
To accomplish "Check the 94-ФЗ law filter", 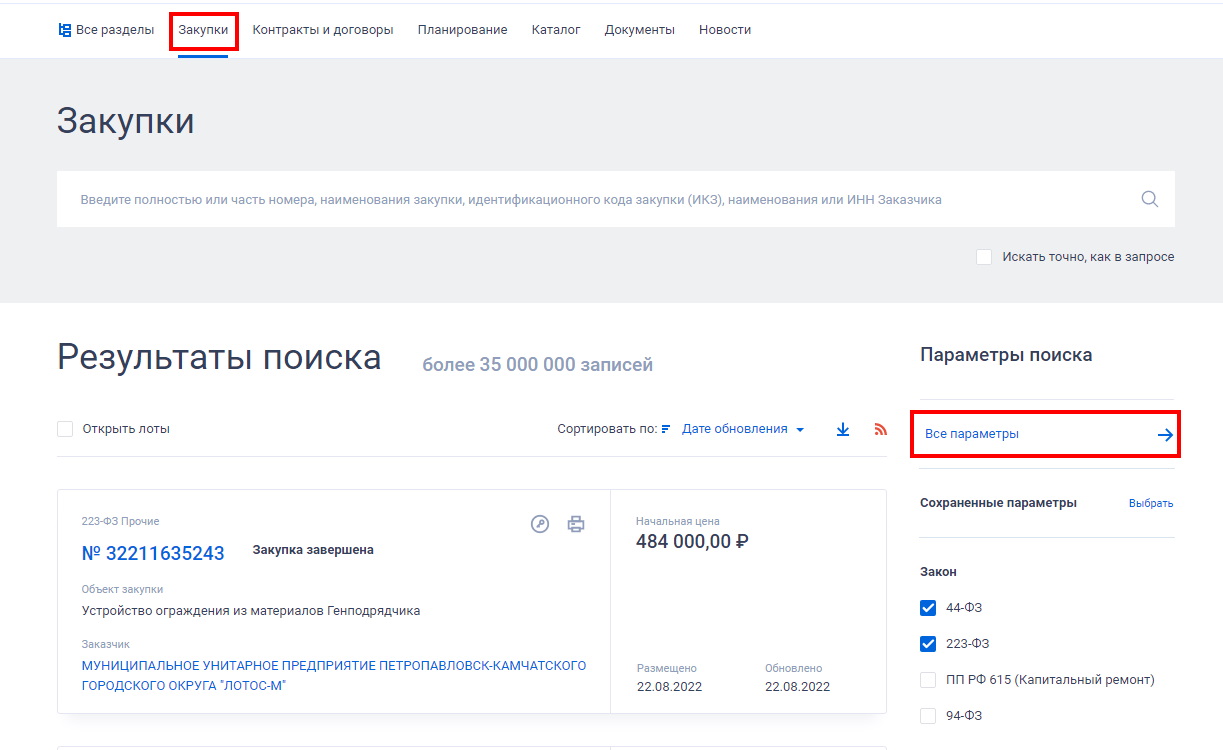I will pos(928,716).
